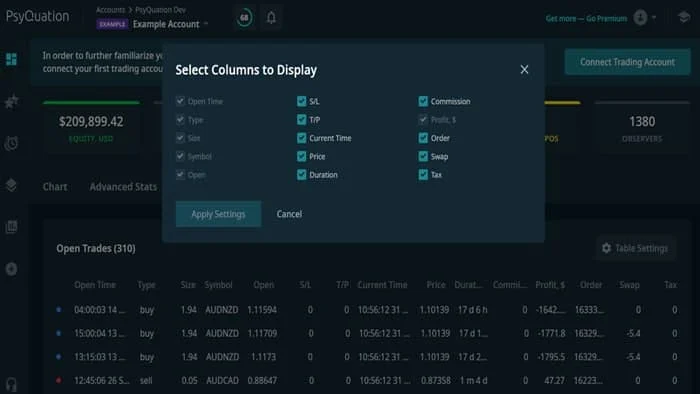Toggle the Tax column checkbox

423,174
